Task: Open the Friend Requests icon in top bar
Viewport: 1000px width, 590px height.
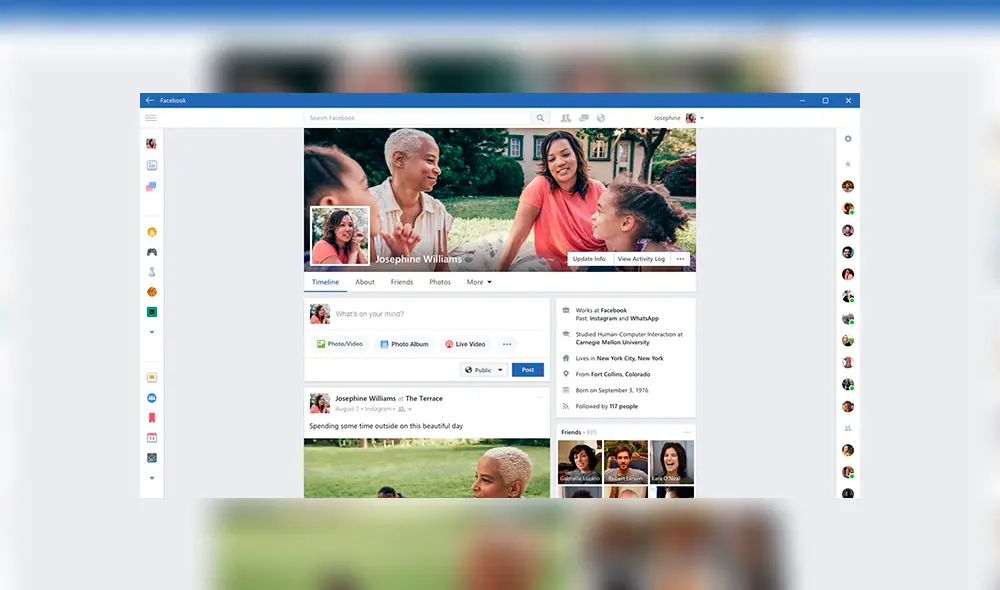Action: 566,117
